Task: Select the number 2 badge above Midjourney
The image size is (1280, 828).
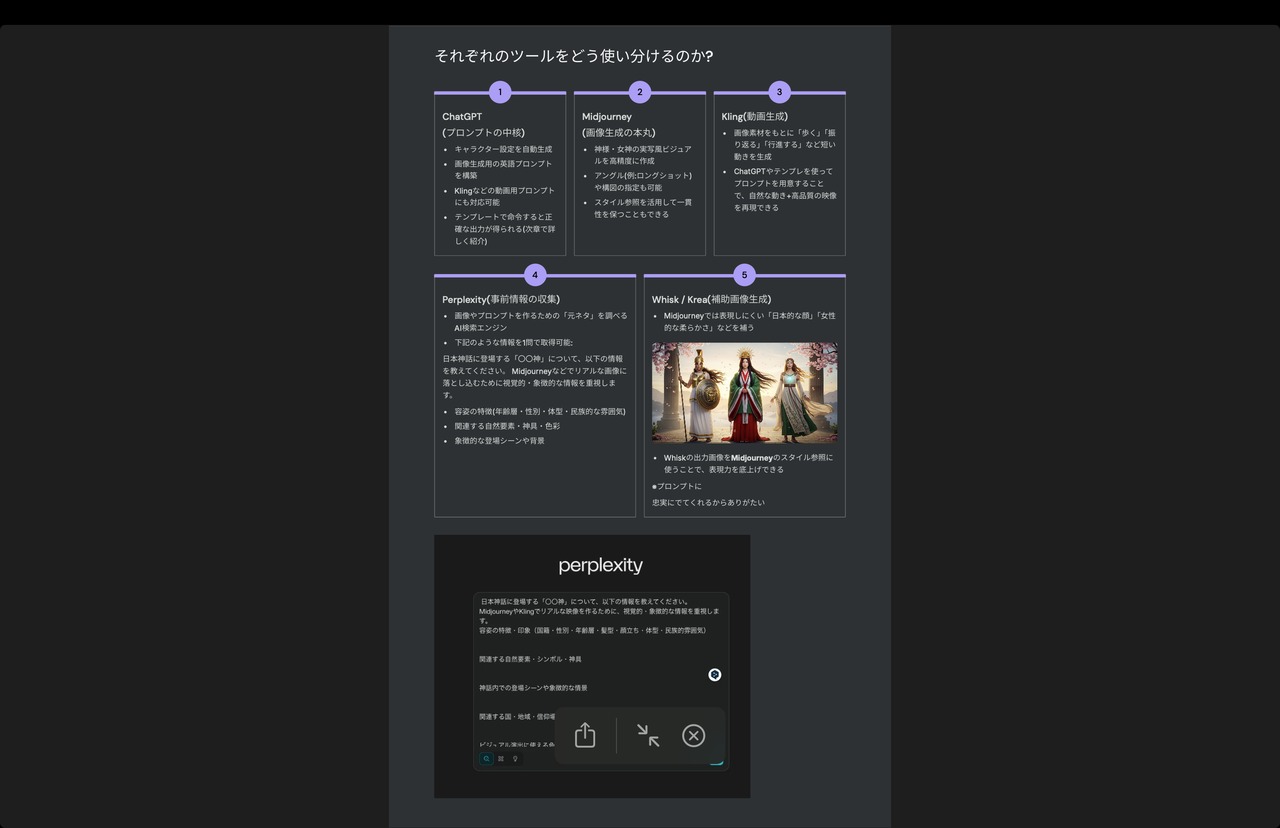Action: (640, 93)
